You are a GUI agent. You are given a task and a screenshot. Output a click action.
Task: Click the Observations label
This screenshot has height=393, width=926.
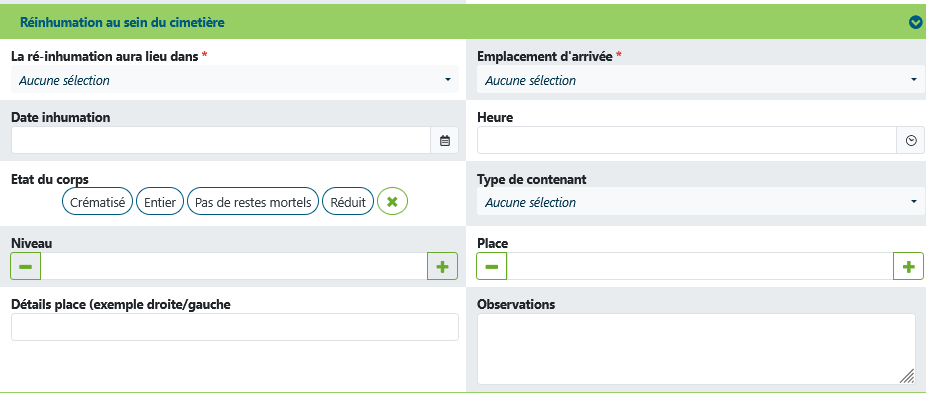tap(516, 304)
